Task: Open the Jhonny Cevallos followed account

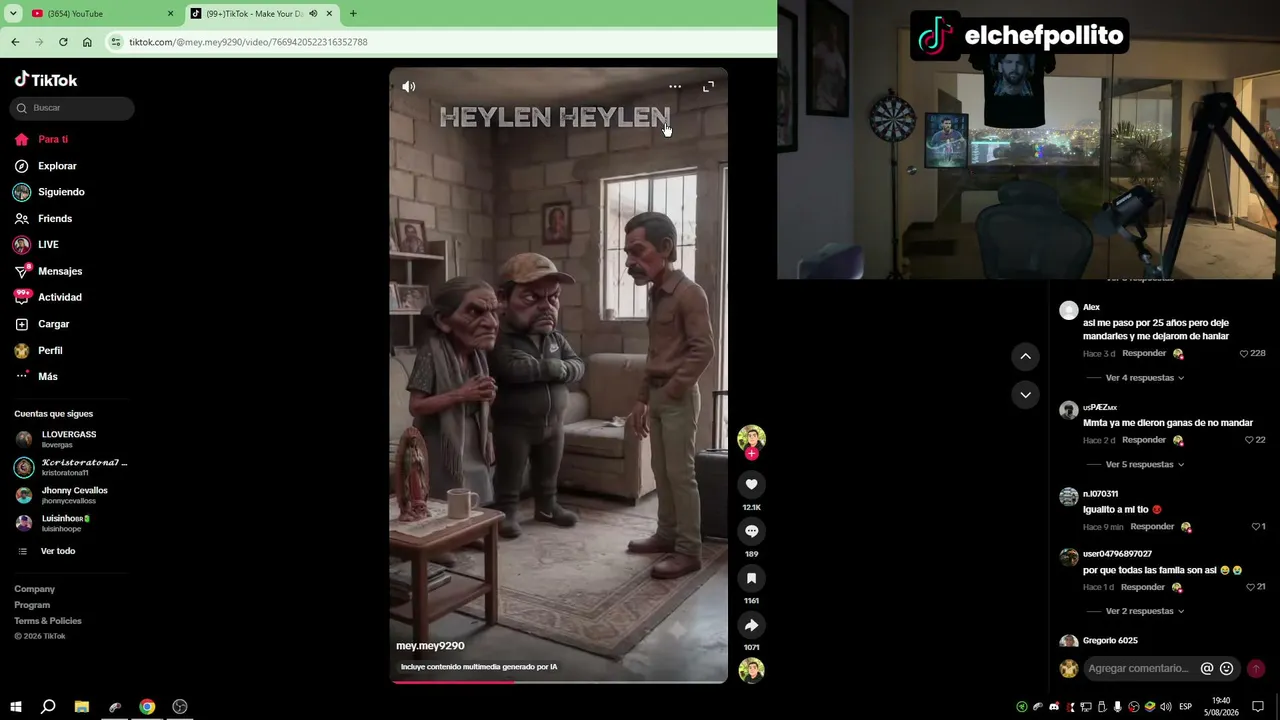Action: (70, 495)
